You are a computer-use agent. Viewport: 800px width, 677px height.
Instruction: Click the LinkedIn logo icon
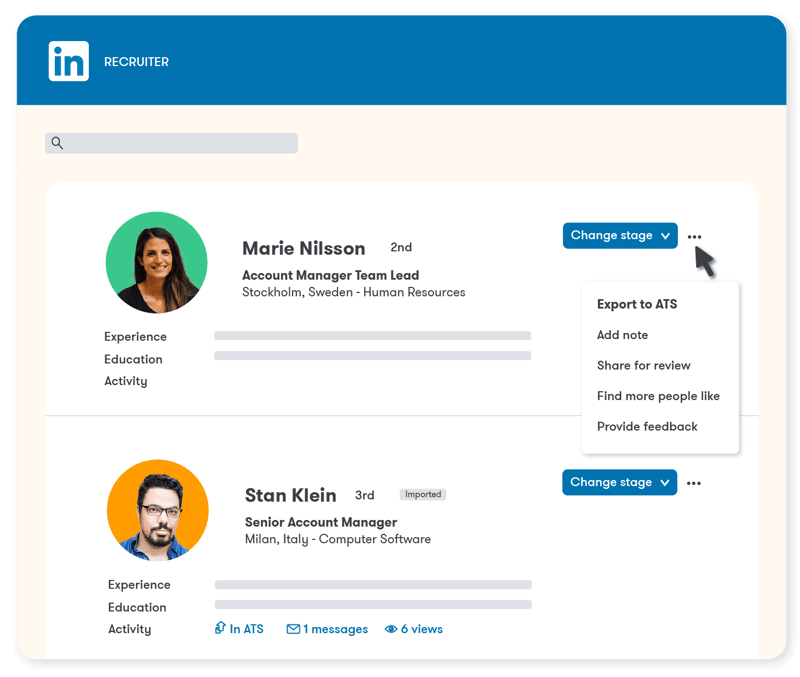point(68,61)
